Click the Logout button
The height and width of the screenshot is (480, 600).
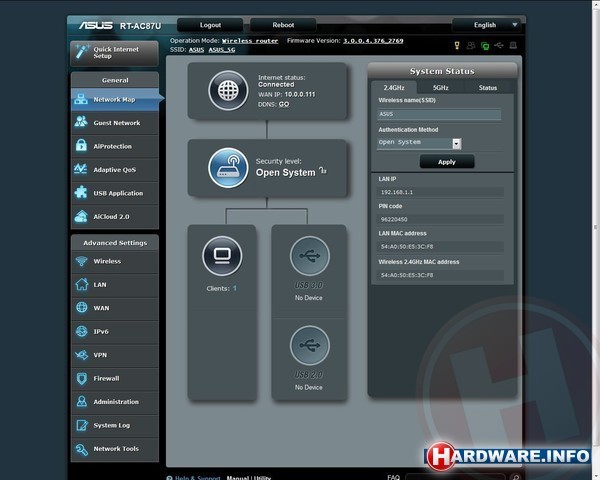click(x=210, y=25)
